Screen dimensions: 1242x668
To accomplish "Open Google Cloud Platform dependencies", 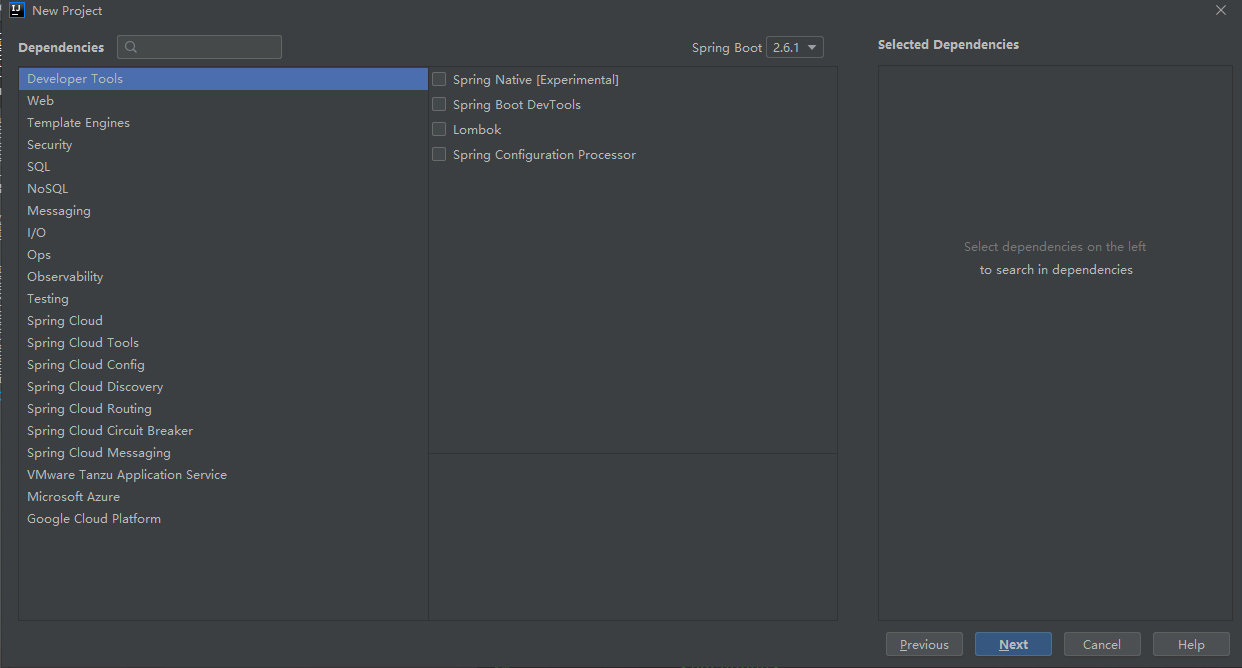I will point(93,518).
